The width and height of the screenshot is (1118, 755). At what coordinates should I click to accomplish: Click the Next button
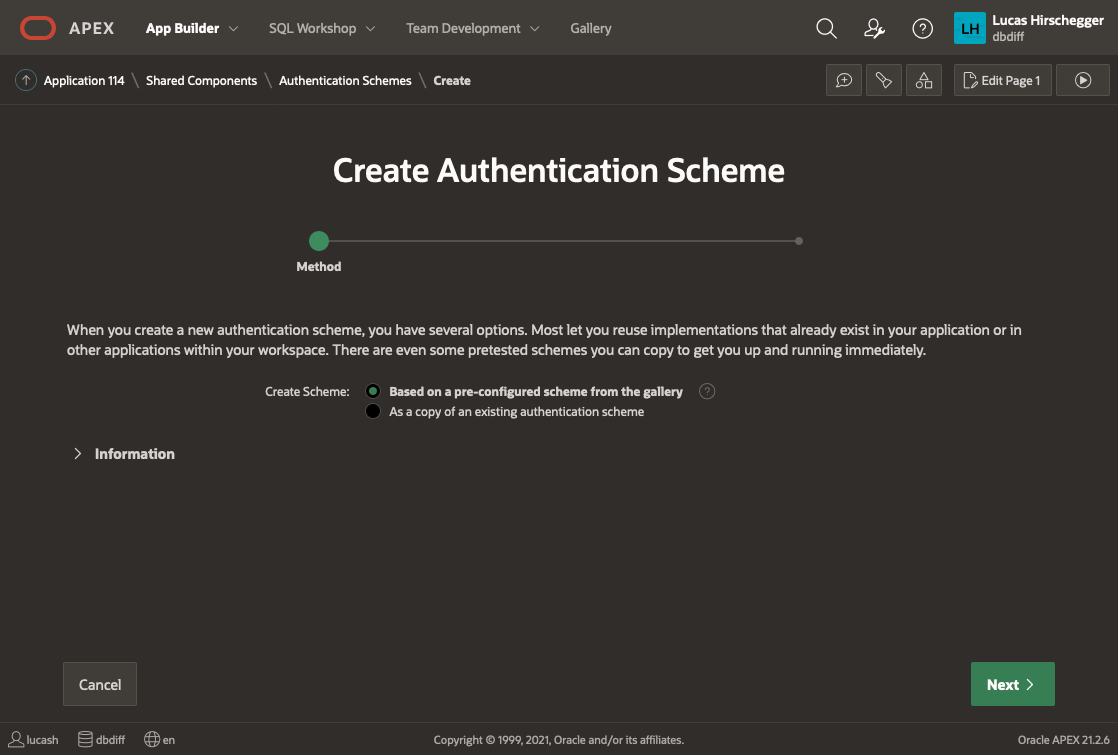[x=1012, y=684]
